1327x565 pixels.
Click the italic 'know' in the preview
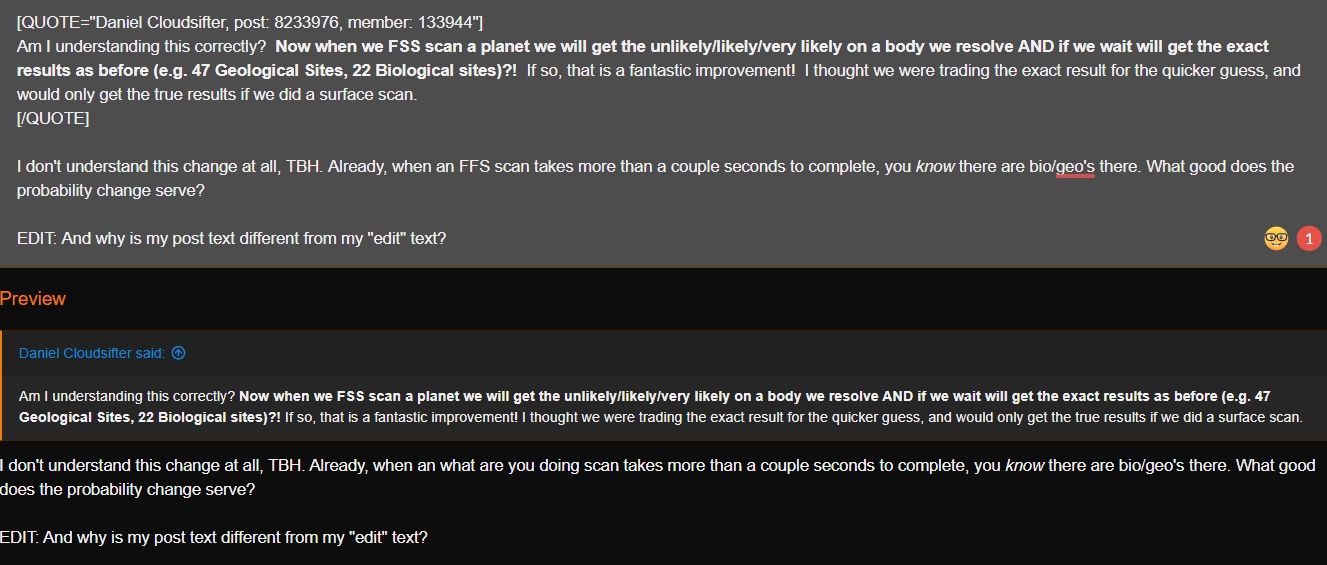pos(1024,466)
